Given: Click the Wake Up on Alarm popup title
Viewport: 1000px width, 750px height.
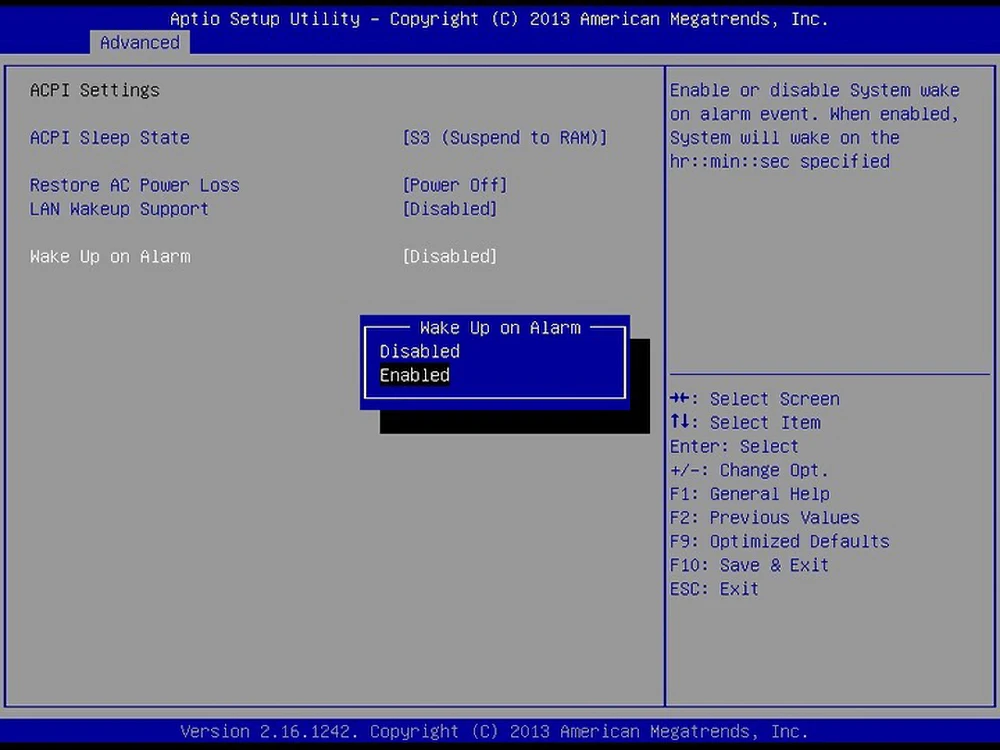Looking at the screenshot, I should pyautogui.click(x=500, y=328).
